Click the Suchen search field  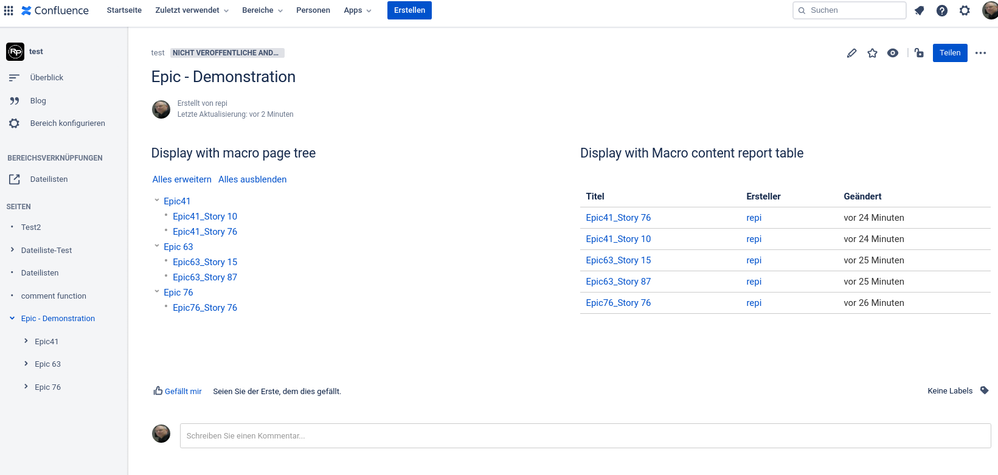pyautogui.click(x=850, y=10)
